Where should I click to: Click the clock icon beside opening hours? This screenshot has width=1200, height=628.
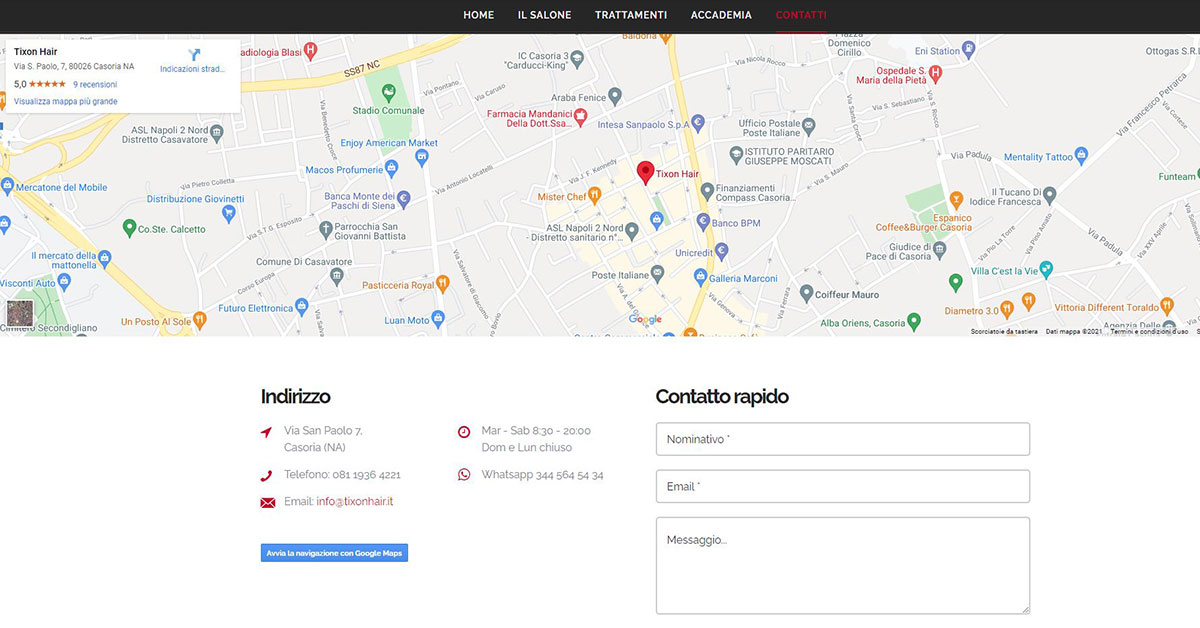pos(464,432)
